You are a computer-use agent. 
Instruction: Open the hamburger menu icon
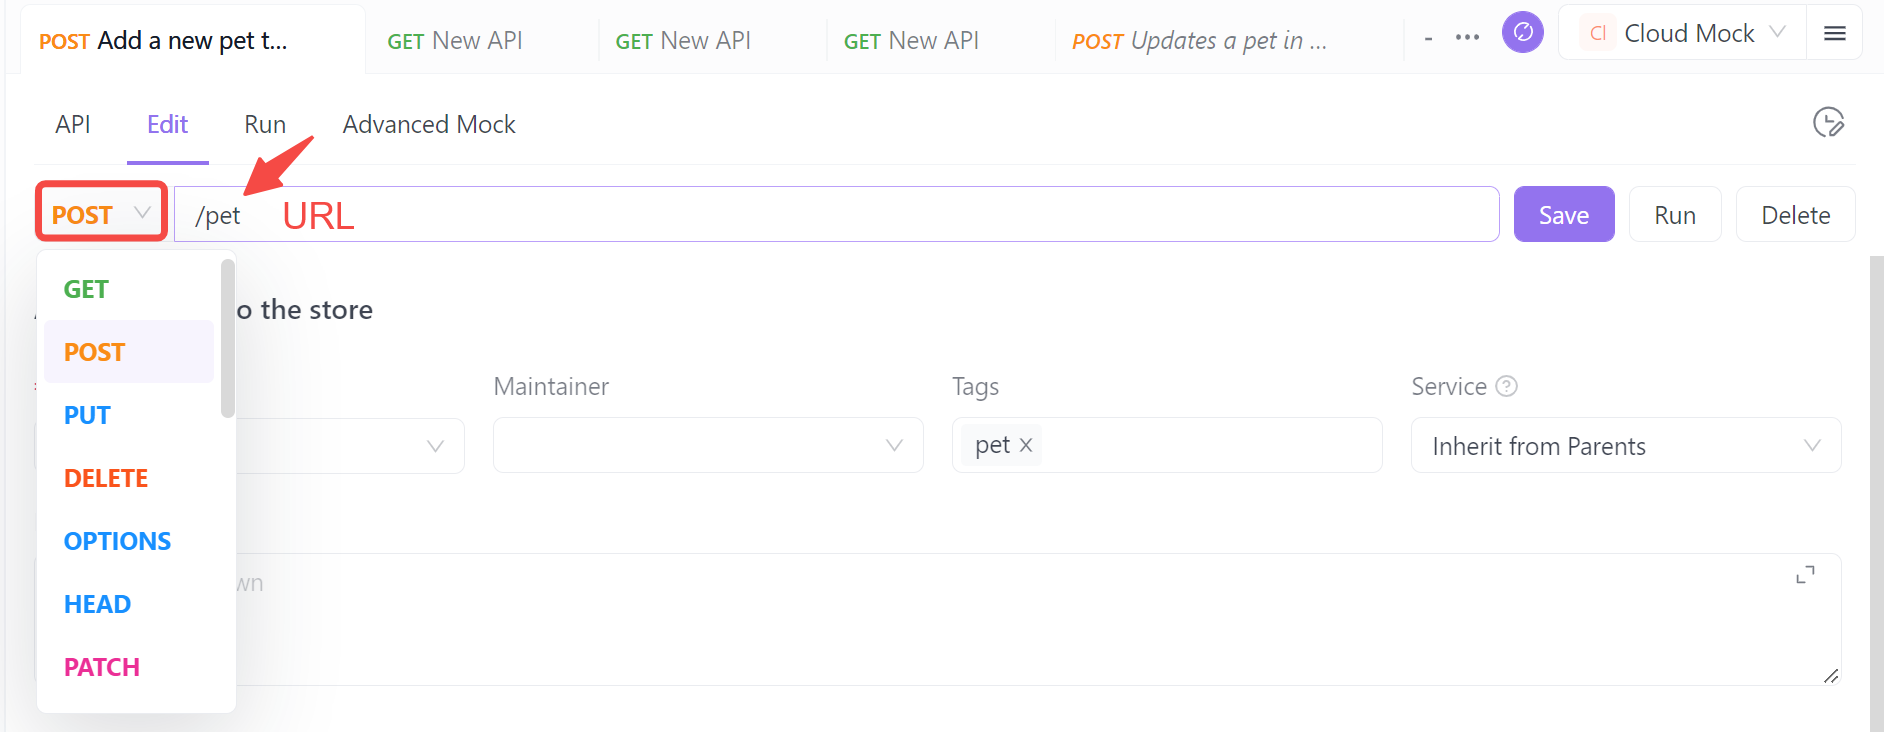tap(1834, 33)
